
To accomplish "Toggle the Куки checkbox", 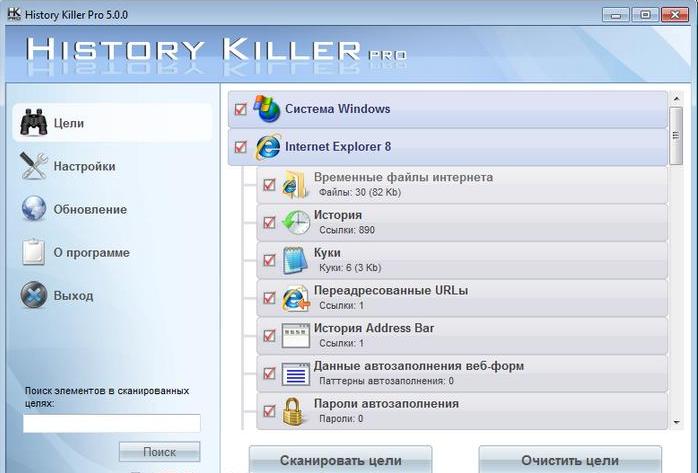I will 269,260.
